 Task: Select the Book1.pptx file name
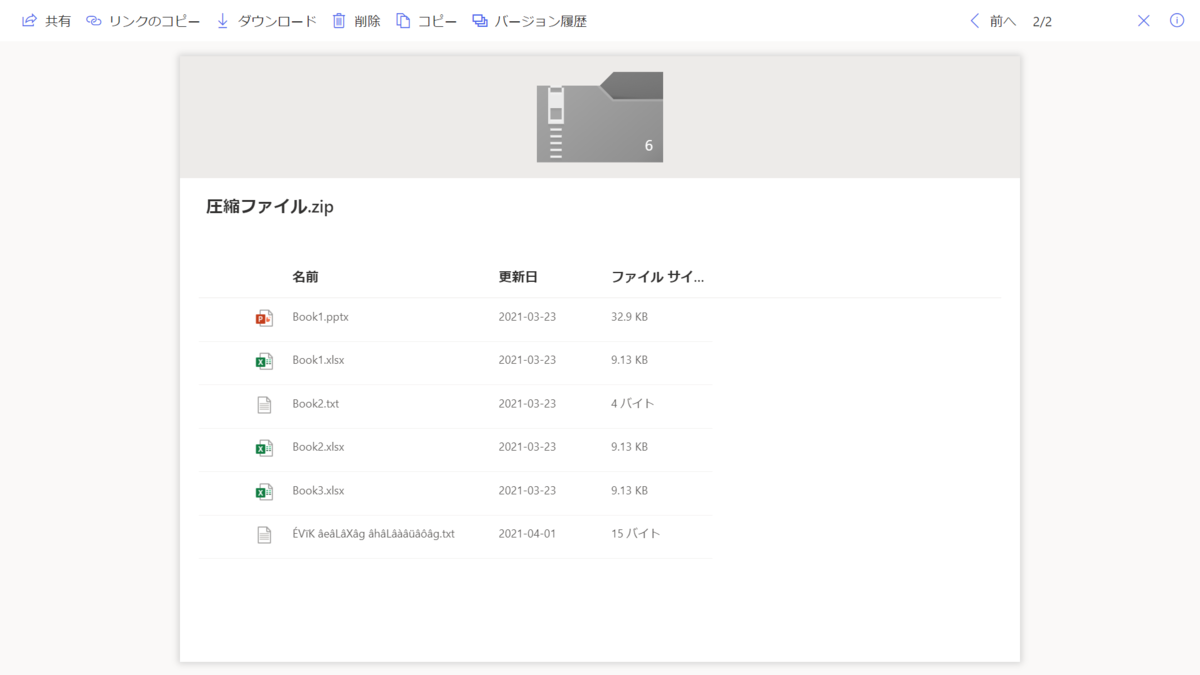tap(320, 317)
